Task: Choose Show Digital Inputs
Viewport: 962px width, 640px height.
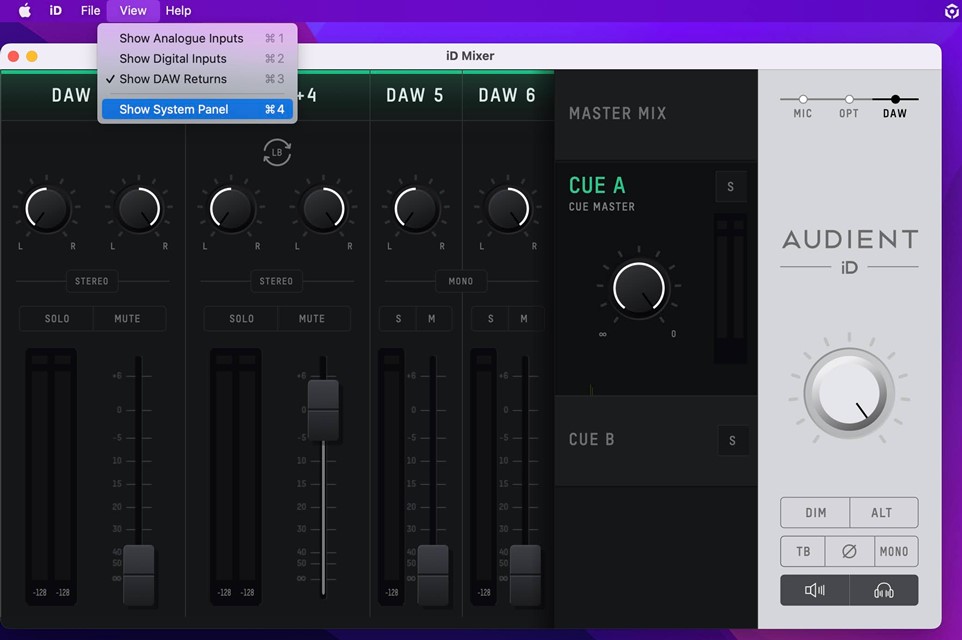Action: click(197, 58)
